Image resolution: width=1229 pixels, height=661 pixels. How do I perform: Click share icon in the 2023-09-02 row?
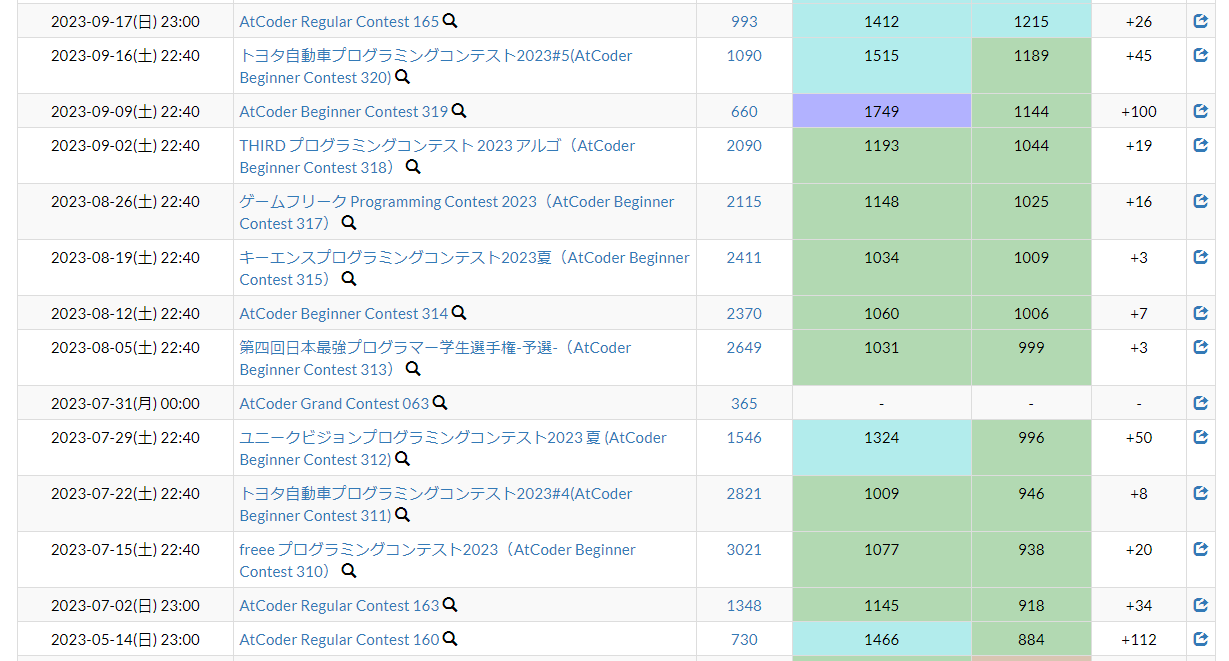(1201, 145)
